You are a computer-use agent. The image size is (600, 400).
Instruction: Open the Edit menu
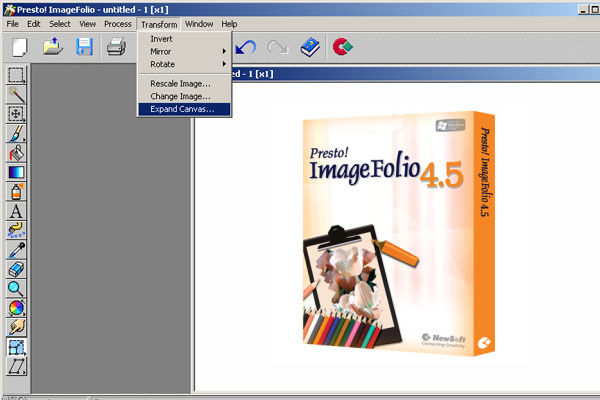(x=34, y=24)
